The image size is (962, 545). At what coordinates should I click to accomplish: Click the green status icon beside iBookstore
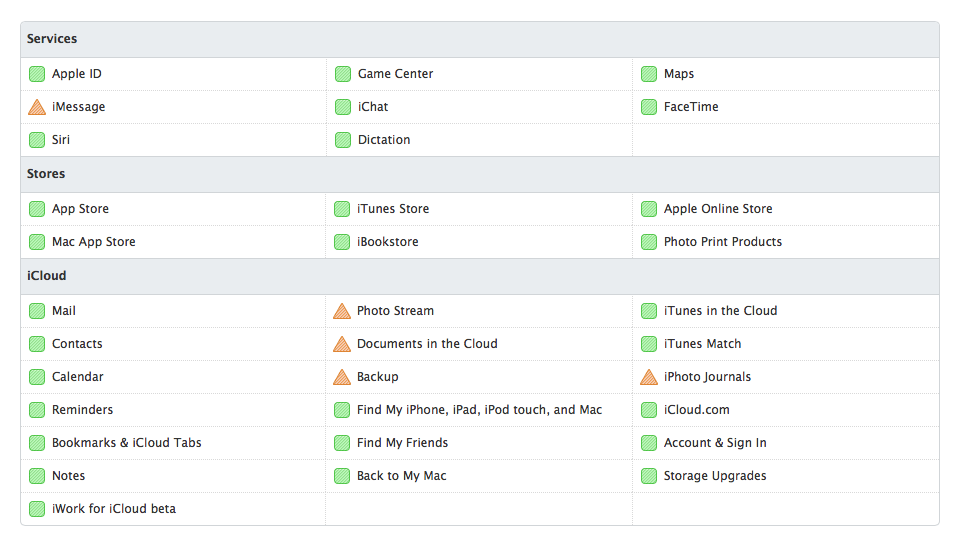click(x=342, y=242)
